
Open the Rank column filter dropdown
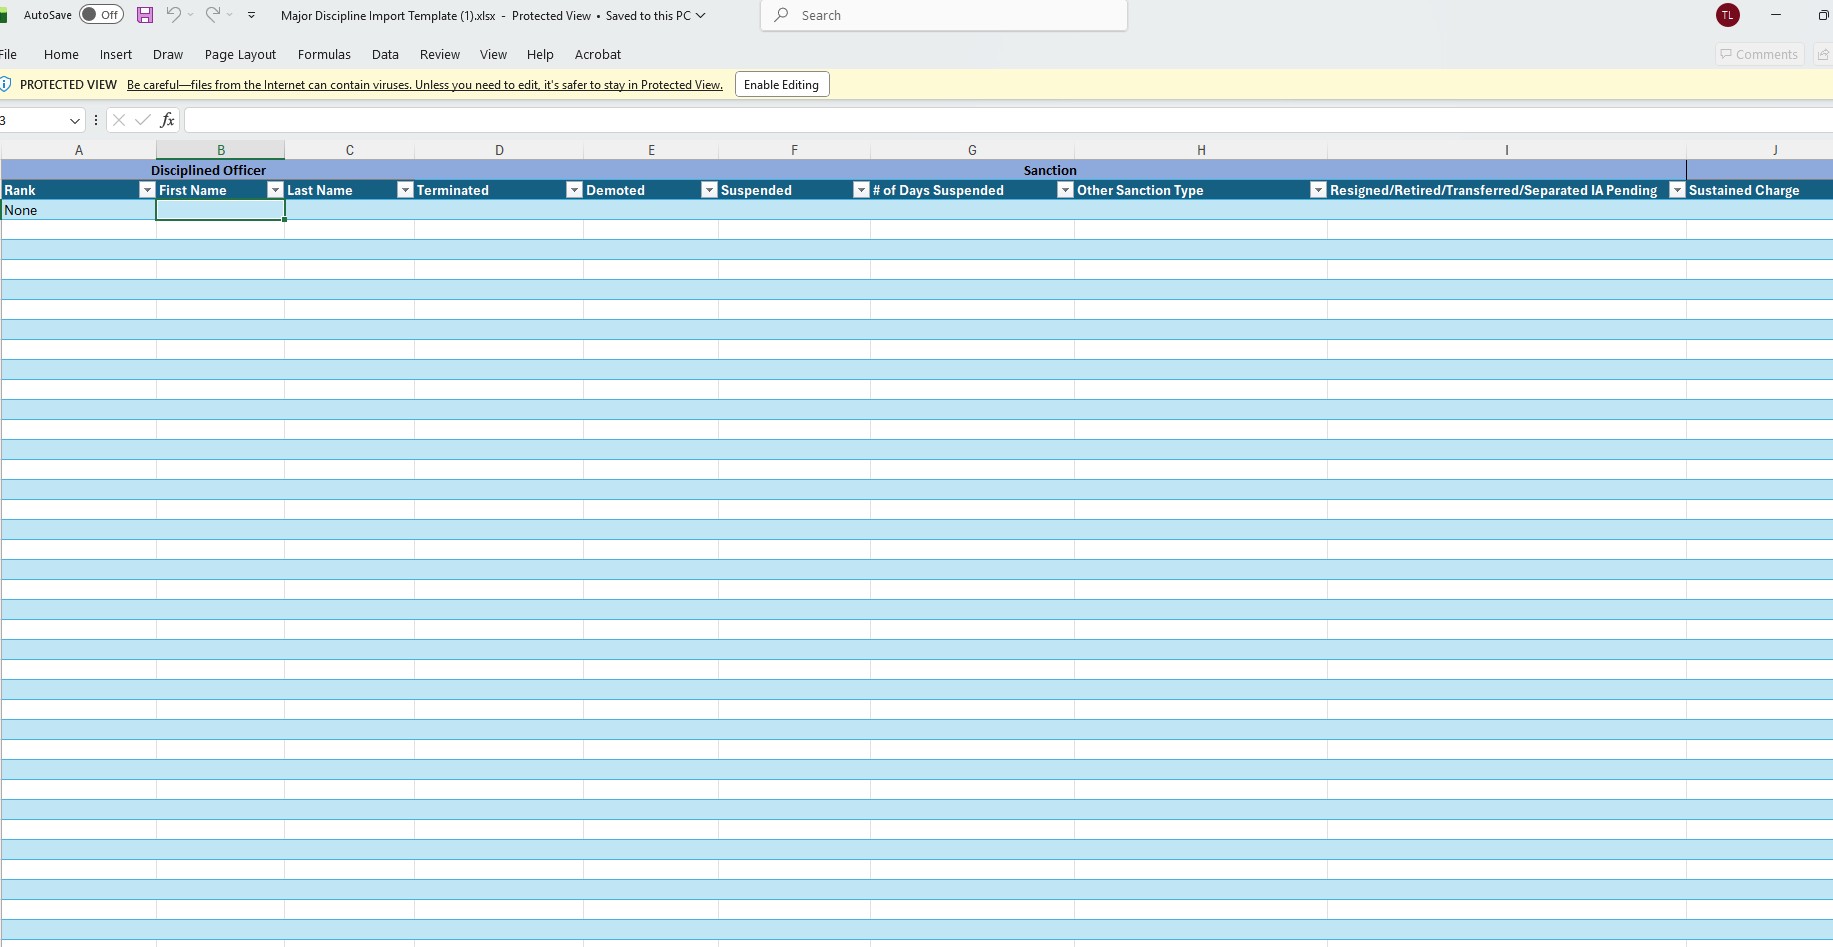coord(147,190)
